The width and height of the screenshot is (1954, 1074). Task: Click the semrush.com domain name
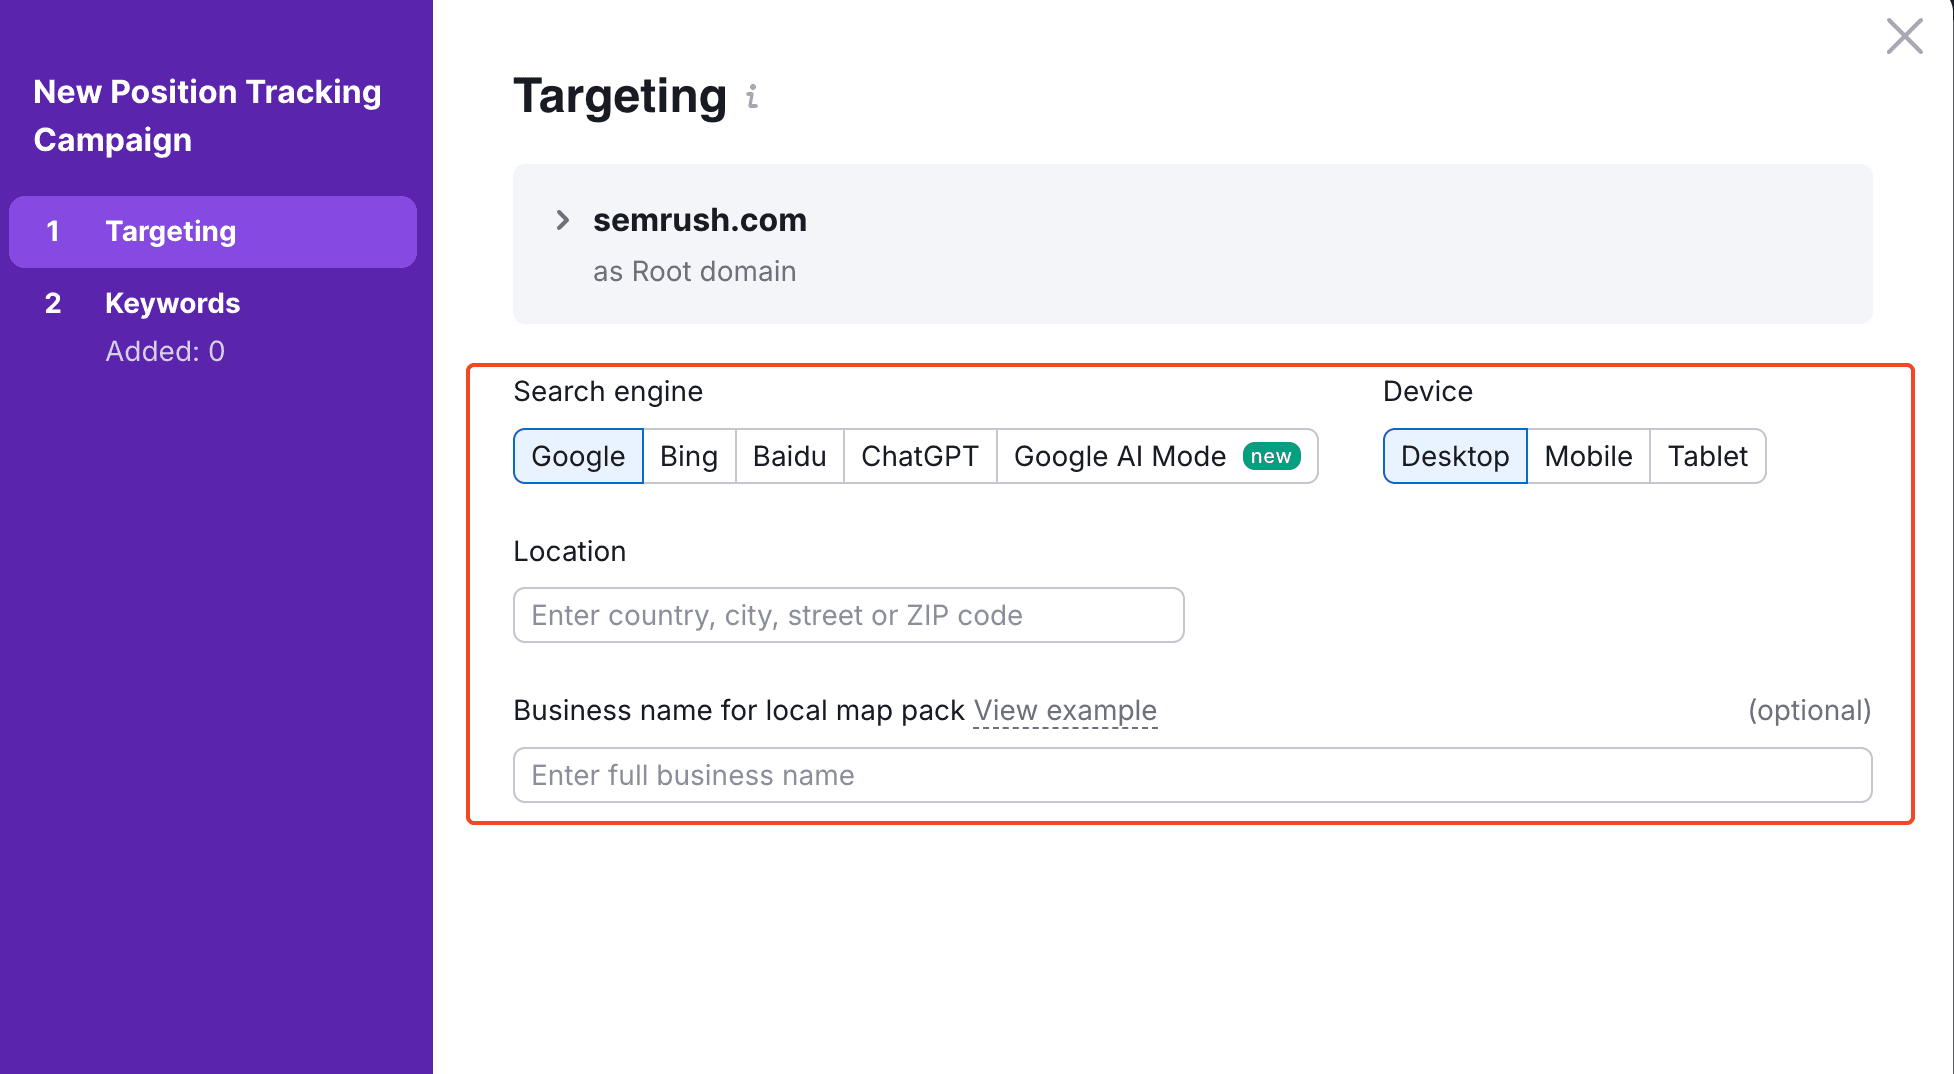700,220
